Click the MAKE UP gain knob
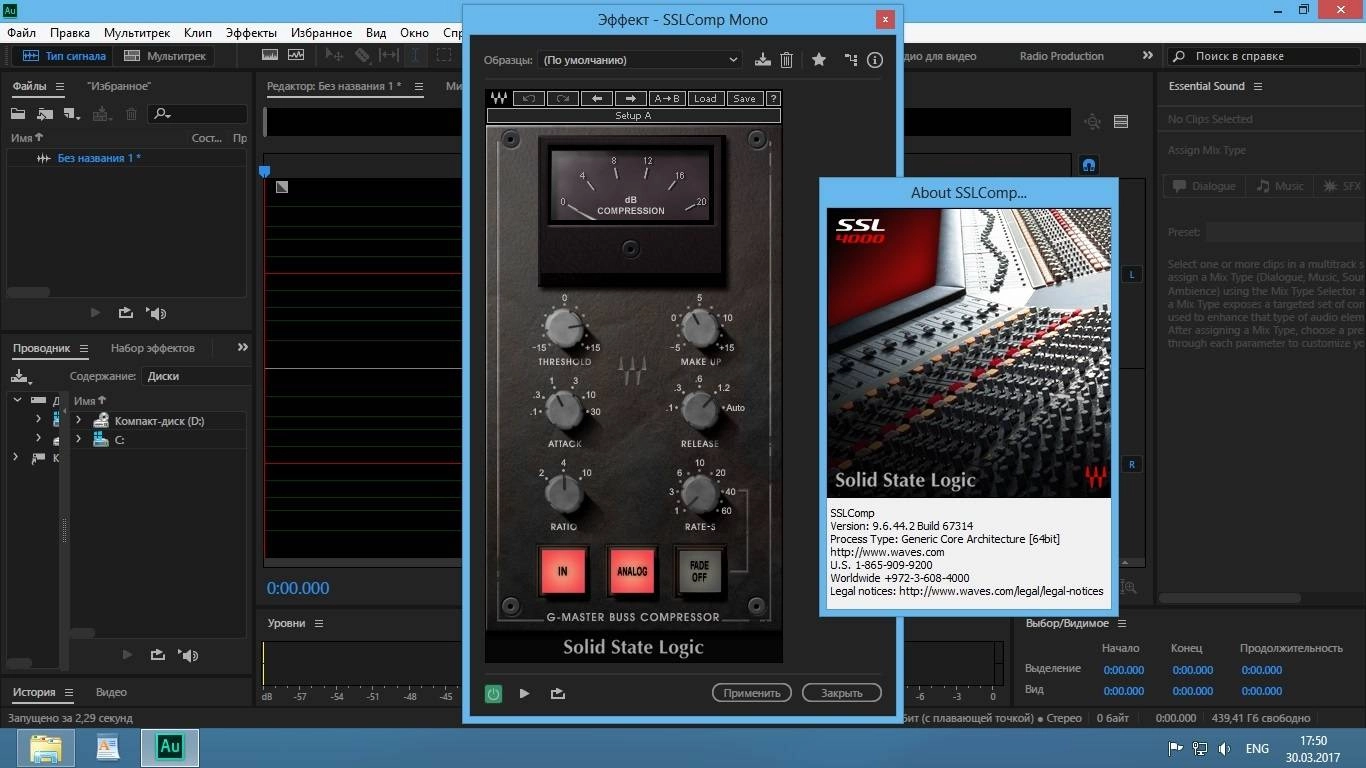Screen dimensions: 1366x768 699,329
